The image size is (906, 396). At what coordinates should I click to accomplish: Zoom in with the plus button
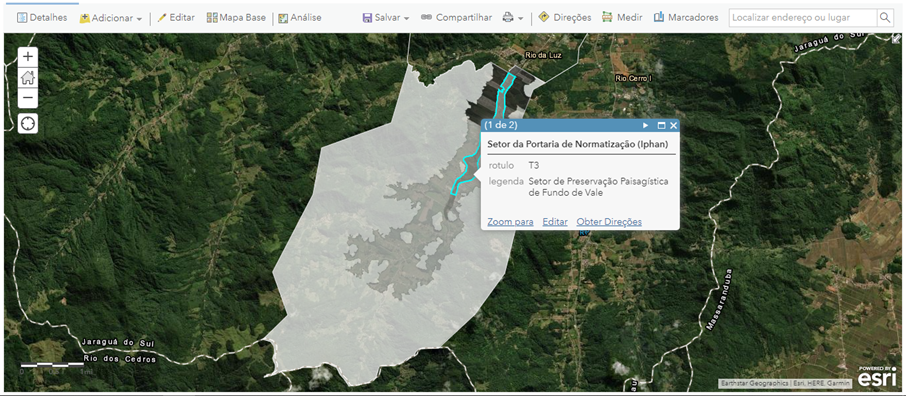coord(28,57)
